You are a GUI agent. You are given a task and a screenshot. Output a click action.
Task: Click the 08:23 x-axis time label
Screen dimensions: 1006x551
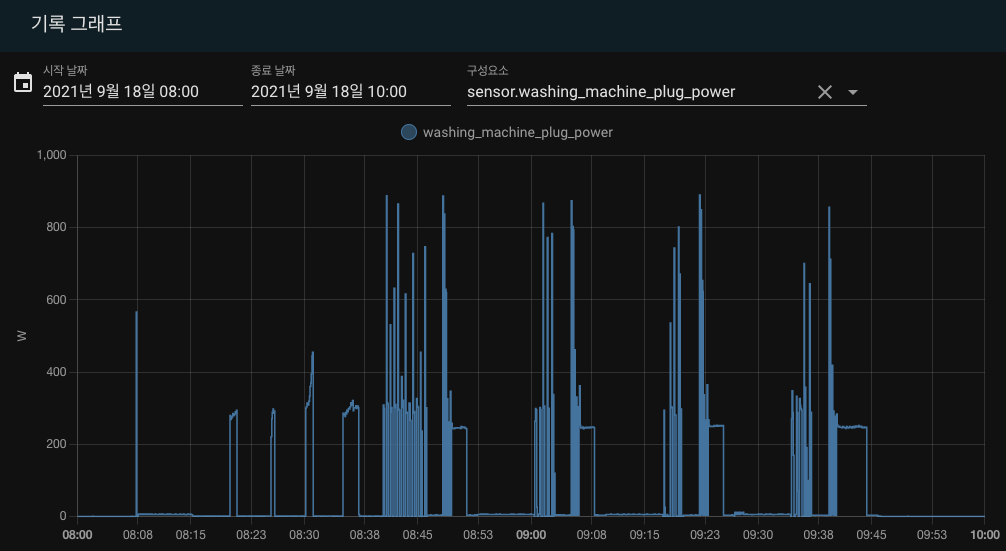[x=251, y=535]
